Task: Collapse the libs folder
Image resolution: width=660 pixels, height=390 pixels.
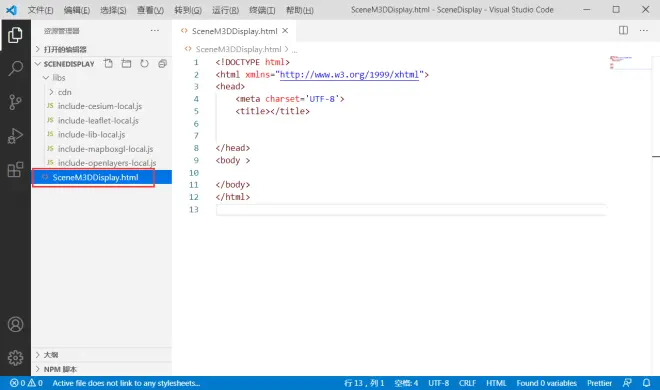Action: 59,77
